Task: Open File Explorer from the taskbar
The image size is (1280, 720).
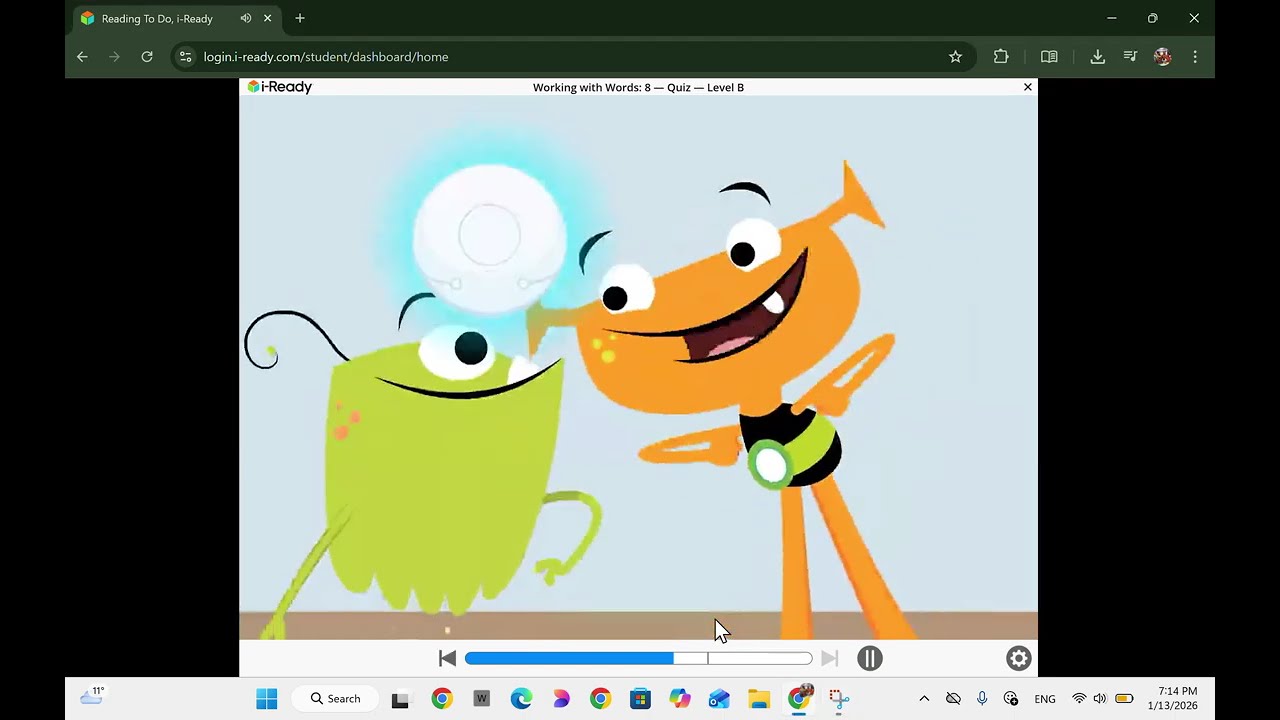Action: click(759, 699)
